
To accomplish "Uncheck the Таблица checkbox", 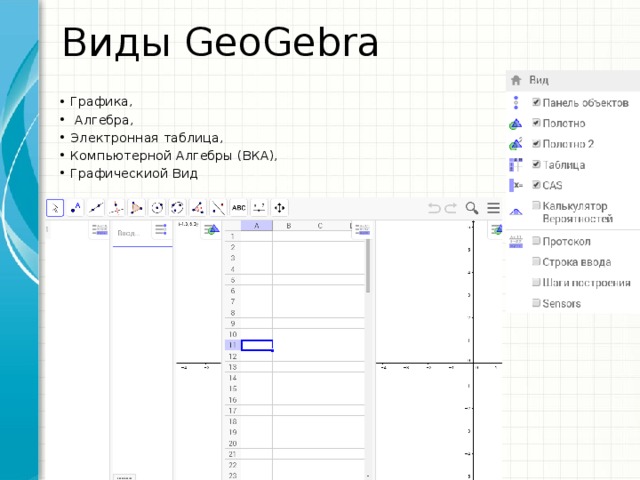I will pyautogui.click(x=536, y=164).
